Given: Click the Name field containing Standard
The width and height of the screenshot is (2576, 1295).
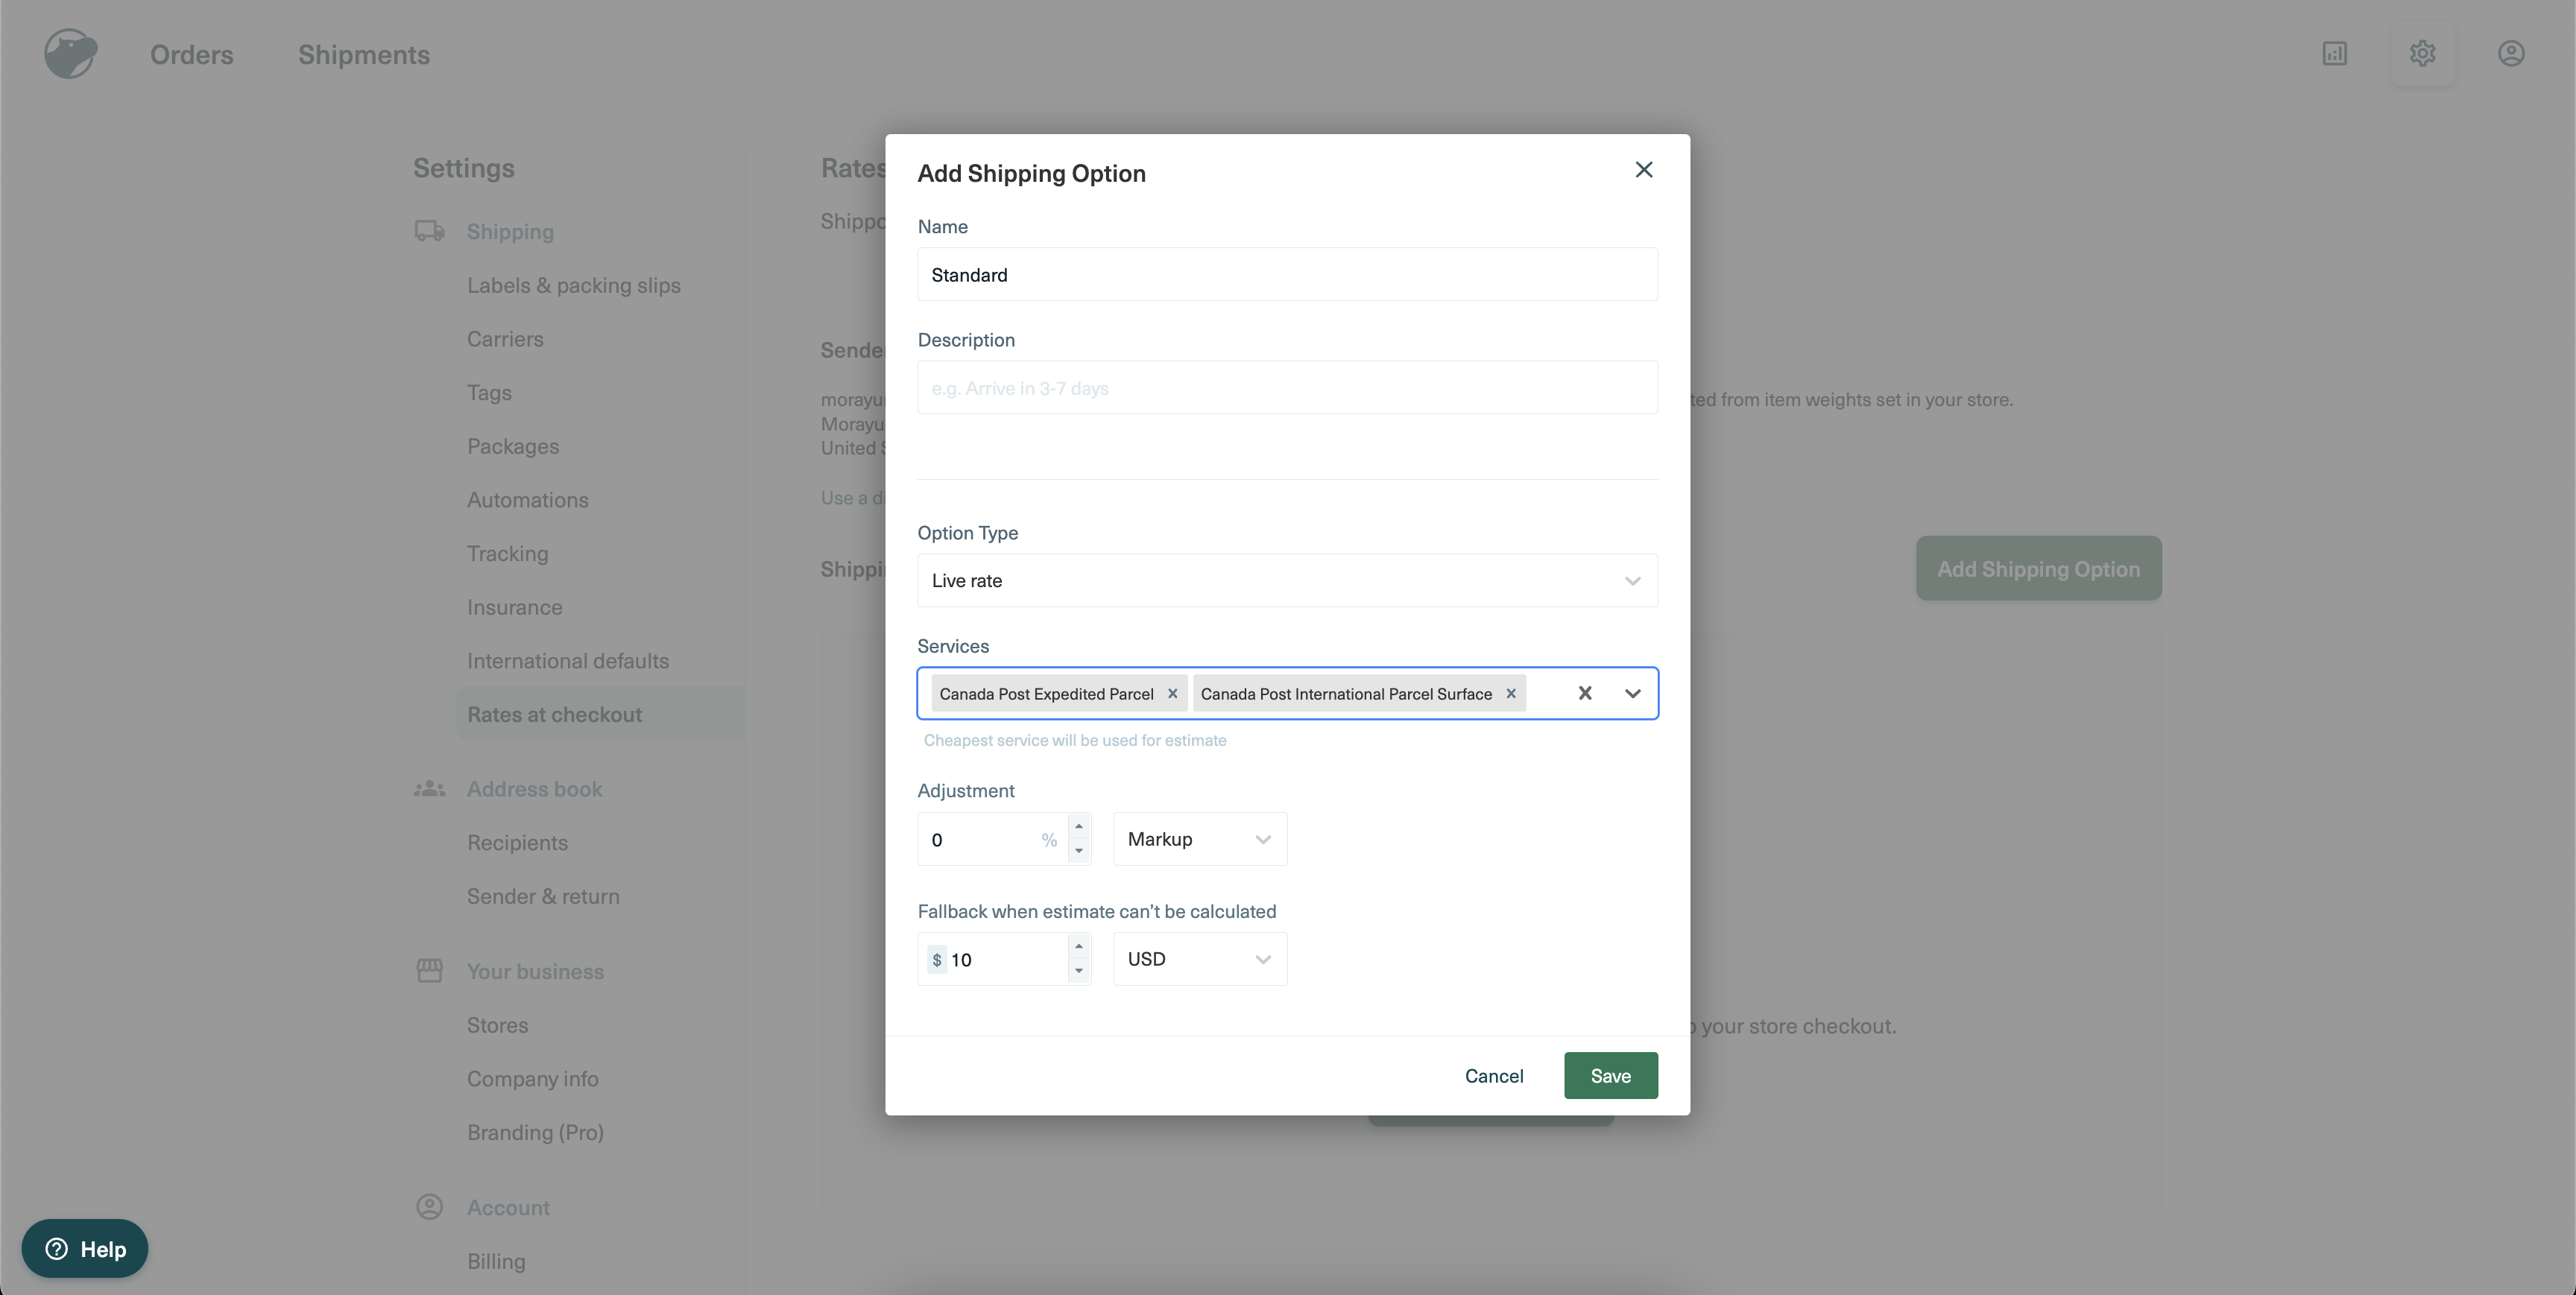Looking at the screenshot, I should [1287, 274].
